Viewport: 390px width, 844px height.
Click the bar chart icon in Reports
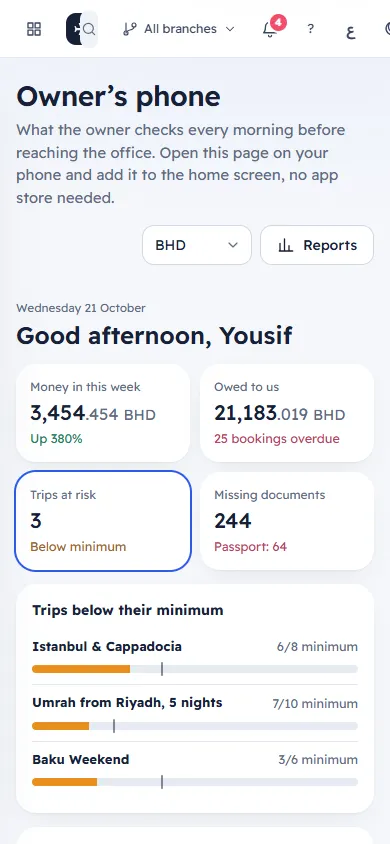286,245
